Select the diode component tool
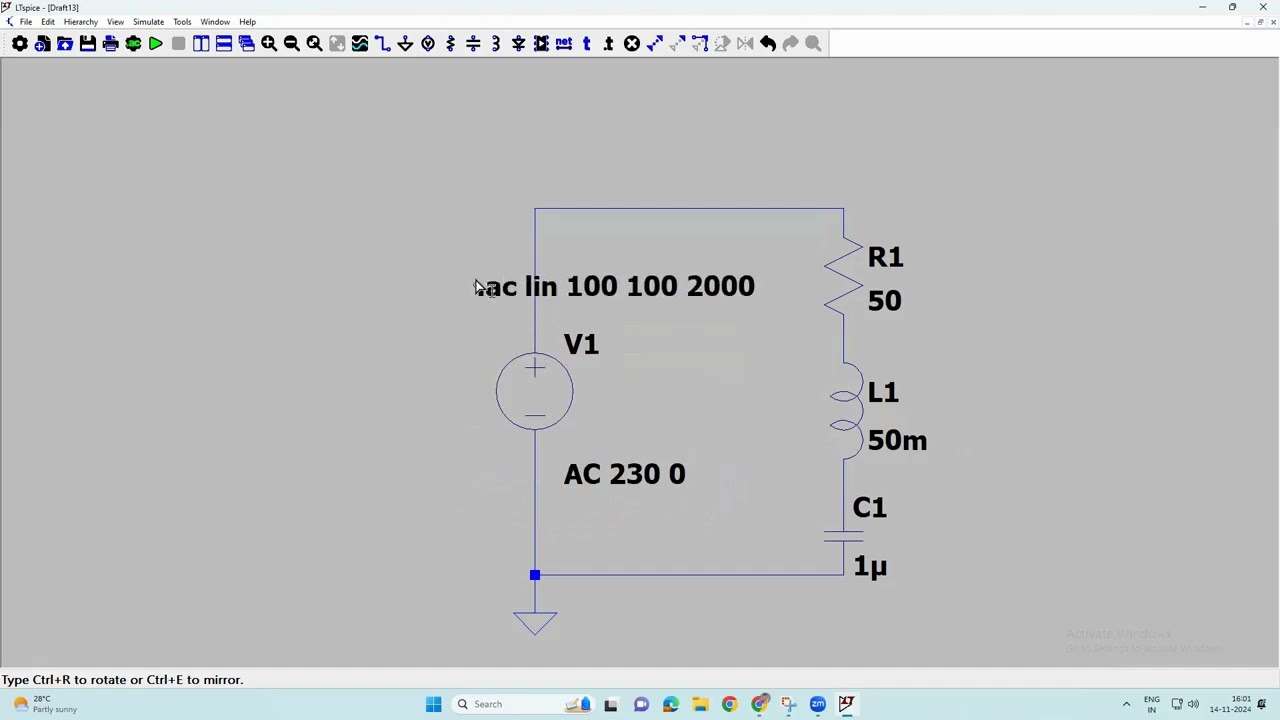 [518, 44]
